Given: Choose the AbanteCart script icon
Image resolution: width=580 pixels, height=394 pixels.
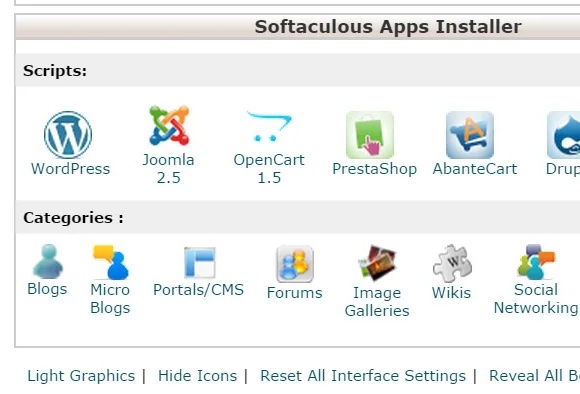Looking at the screenshot, I should point(470,135).
